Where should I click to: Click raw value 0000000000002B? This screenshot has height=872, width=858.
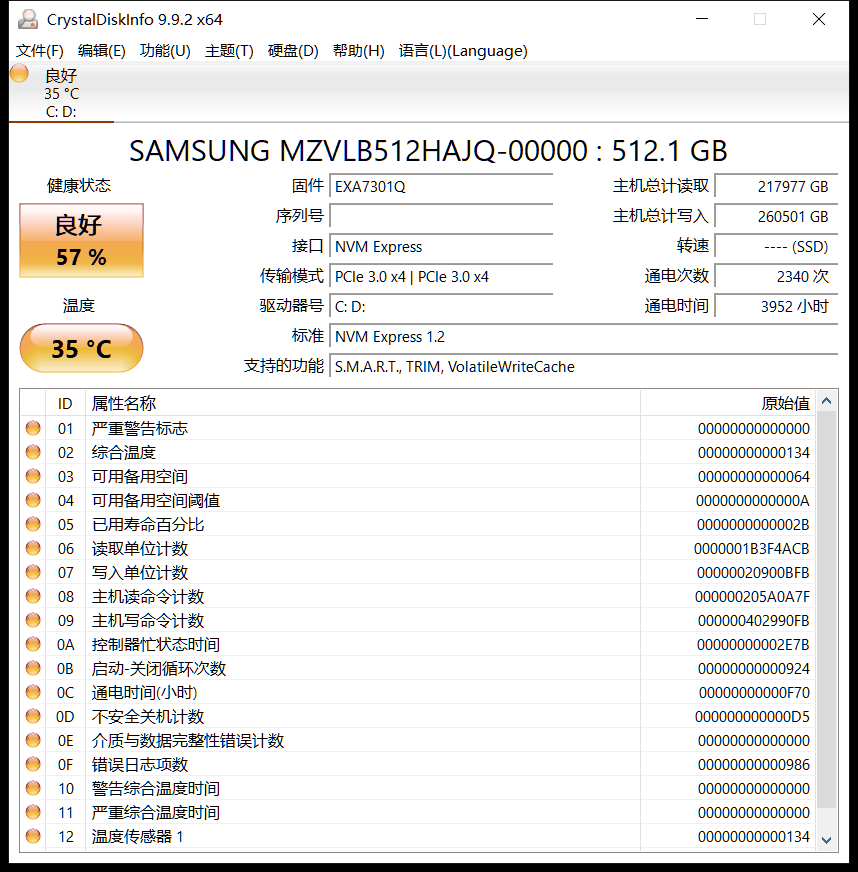753,524
